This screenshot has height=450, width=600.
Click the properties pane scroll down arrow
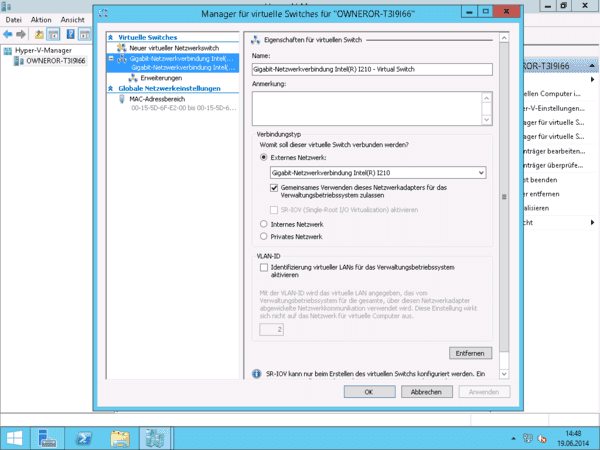504,374
